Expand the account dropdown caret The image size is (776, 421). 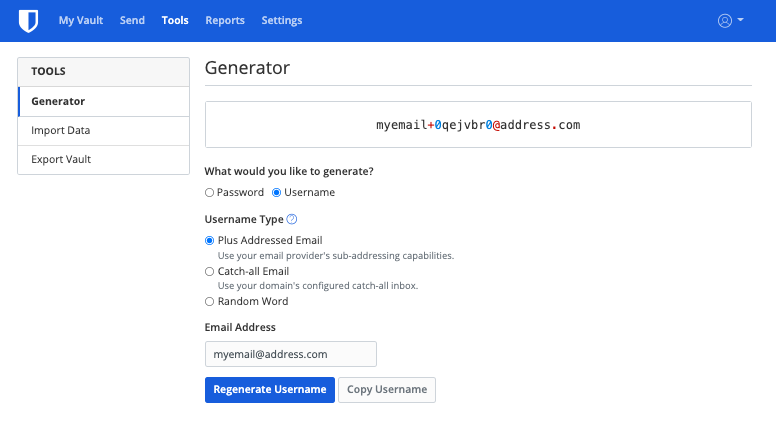[x=740, y=20]
